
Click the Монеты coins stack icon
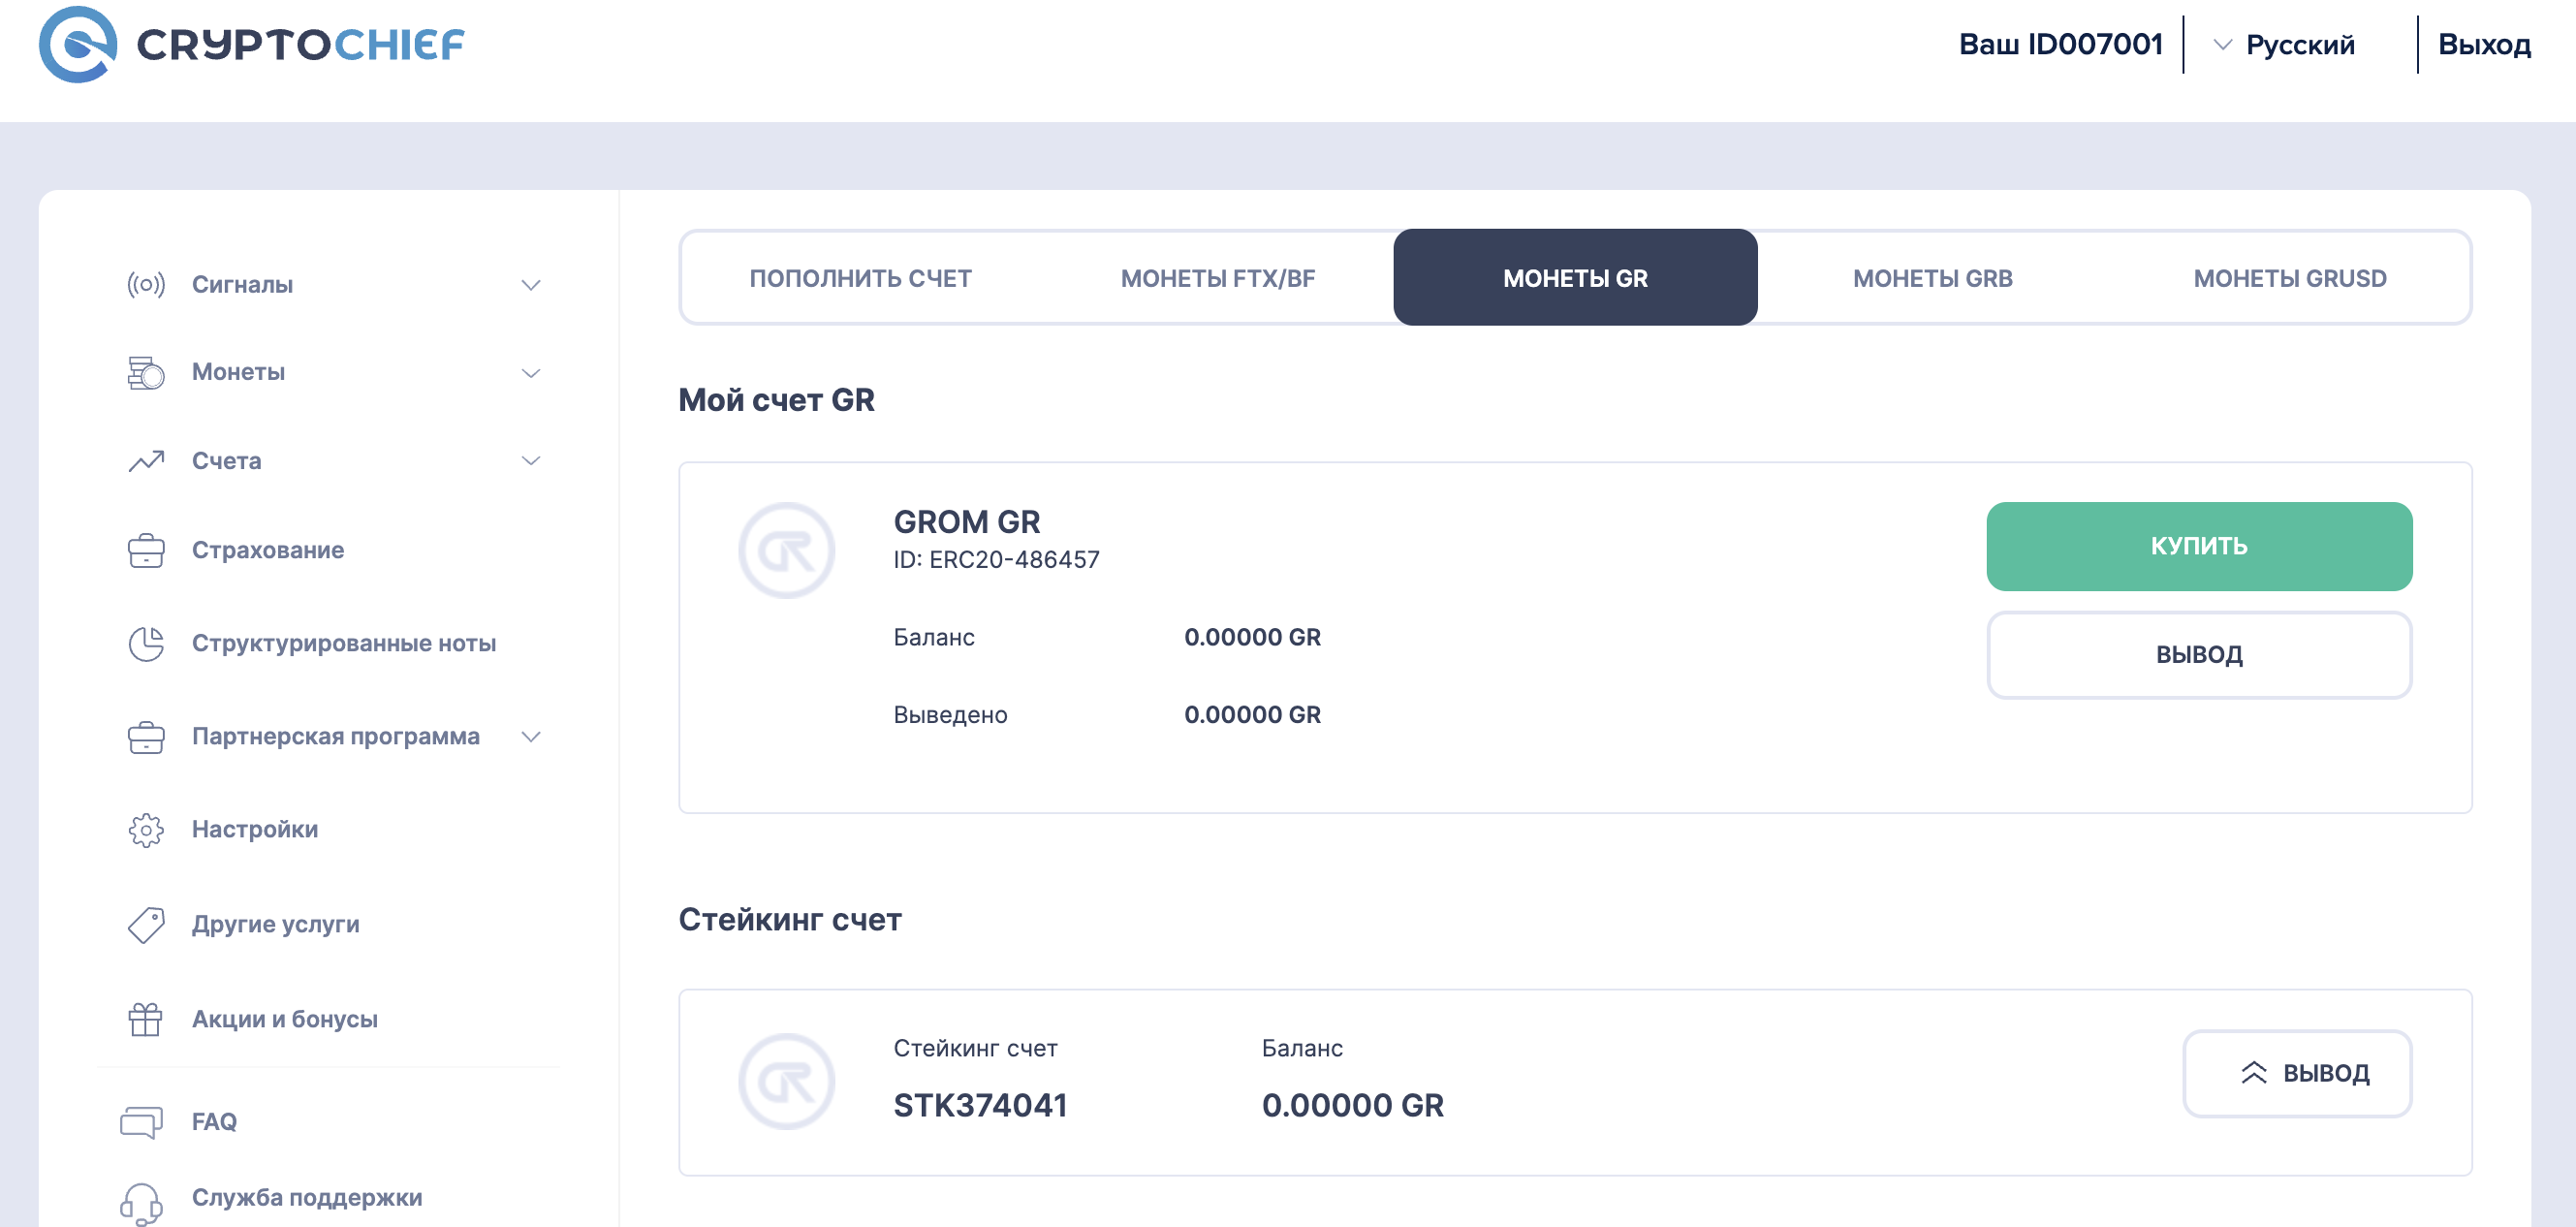[146, 373]
